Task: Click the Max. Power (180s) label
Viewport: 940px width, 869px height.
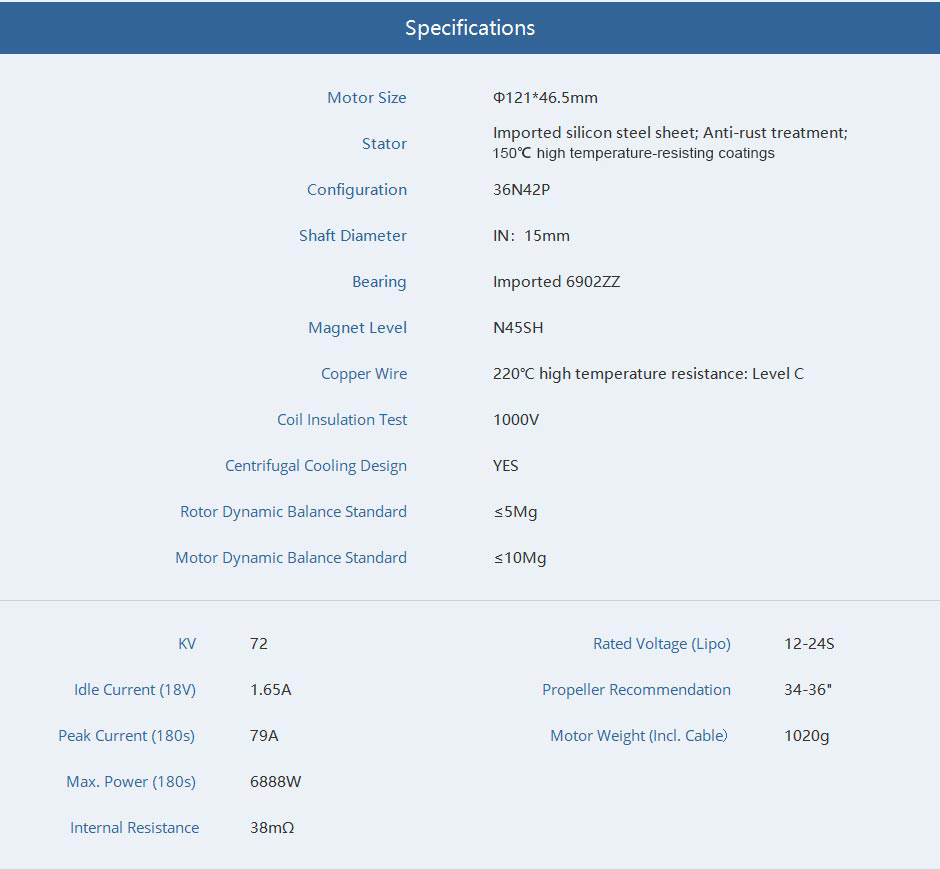Action: 131,782
